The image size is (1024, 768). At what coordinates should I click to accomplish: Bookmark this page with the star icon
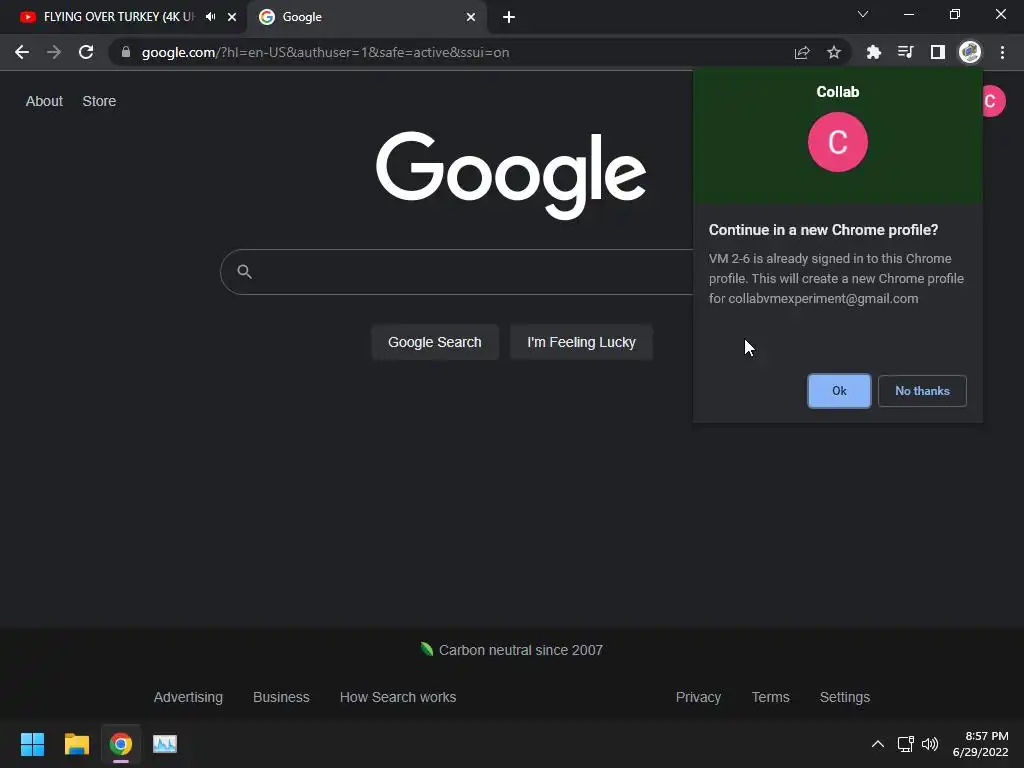[834, 52]
